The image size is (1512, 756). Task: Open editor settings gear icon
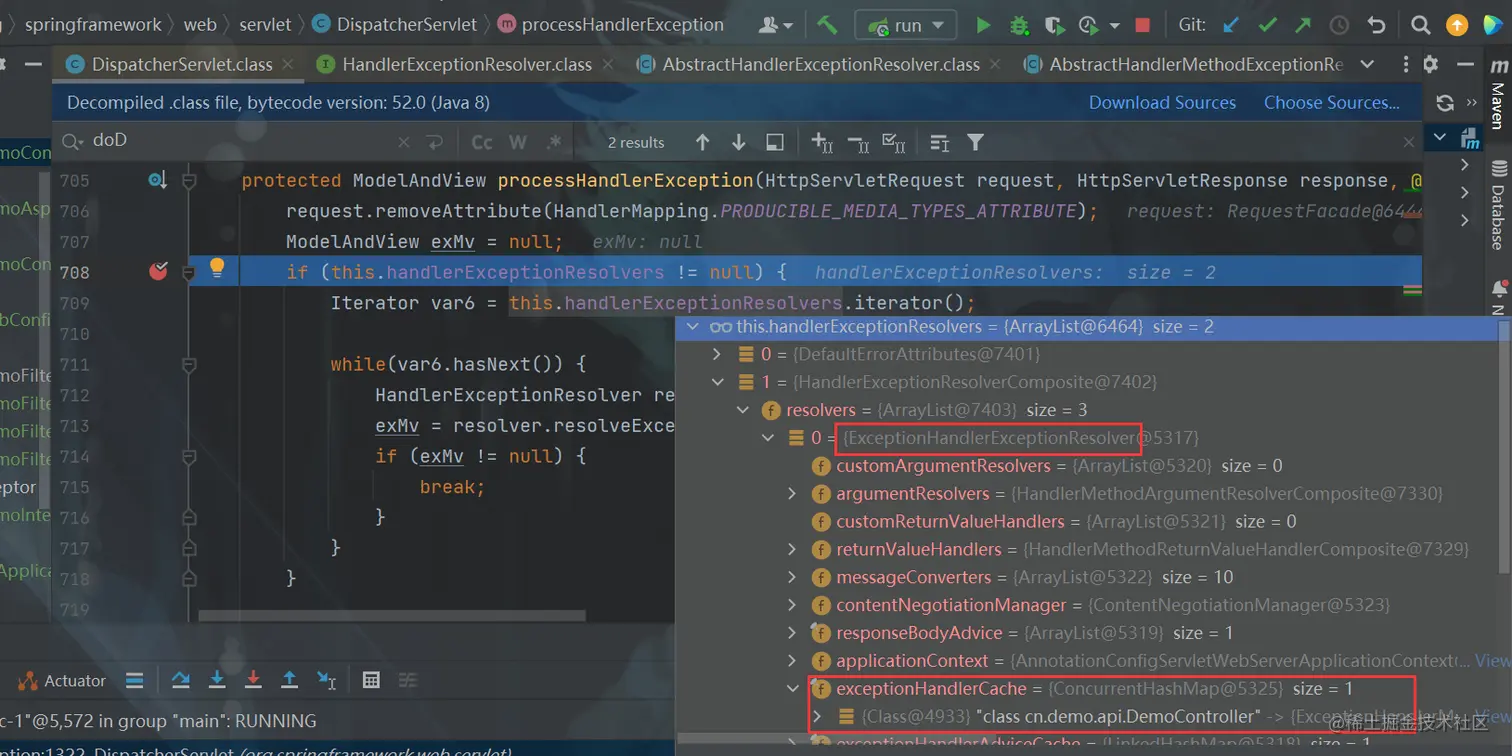[1430, 64]
